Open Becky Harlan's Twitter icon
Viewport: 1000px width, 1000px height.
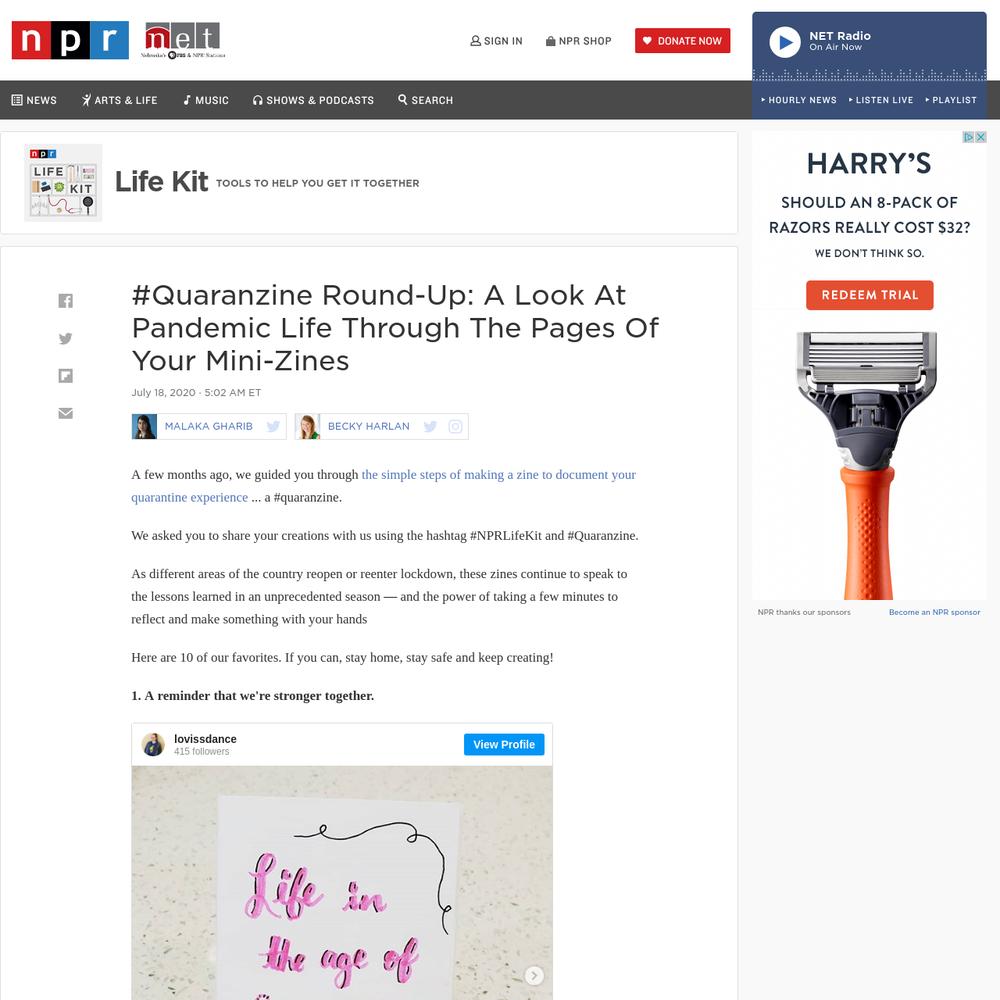(x=430, y=427)
